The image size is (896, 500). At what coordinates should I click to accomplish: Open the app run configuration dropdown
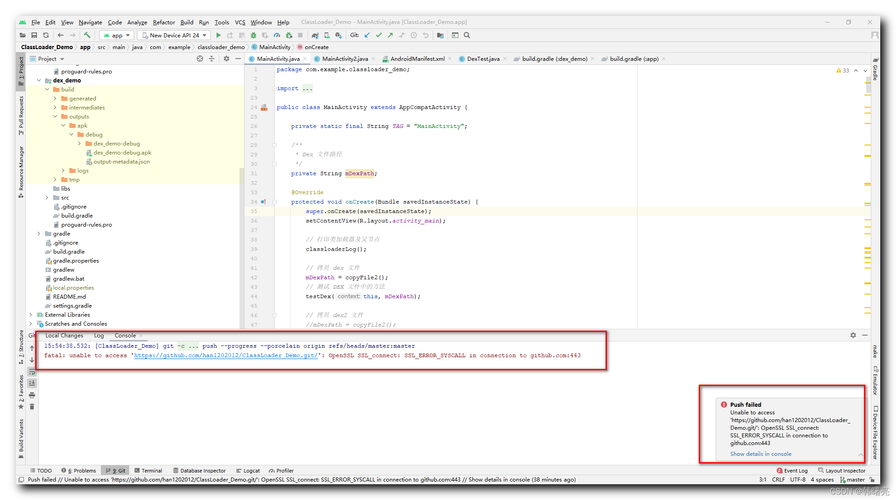(117, 35)
